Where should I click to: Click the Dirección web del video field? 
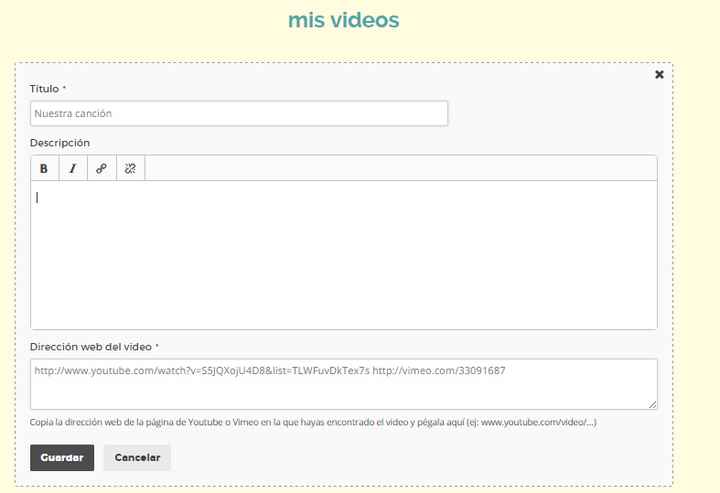click(344, 384)
